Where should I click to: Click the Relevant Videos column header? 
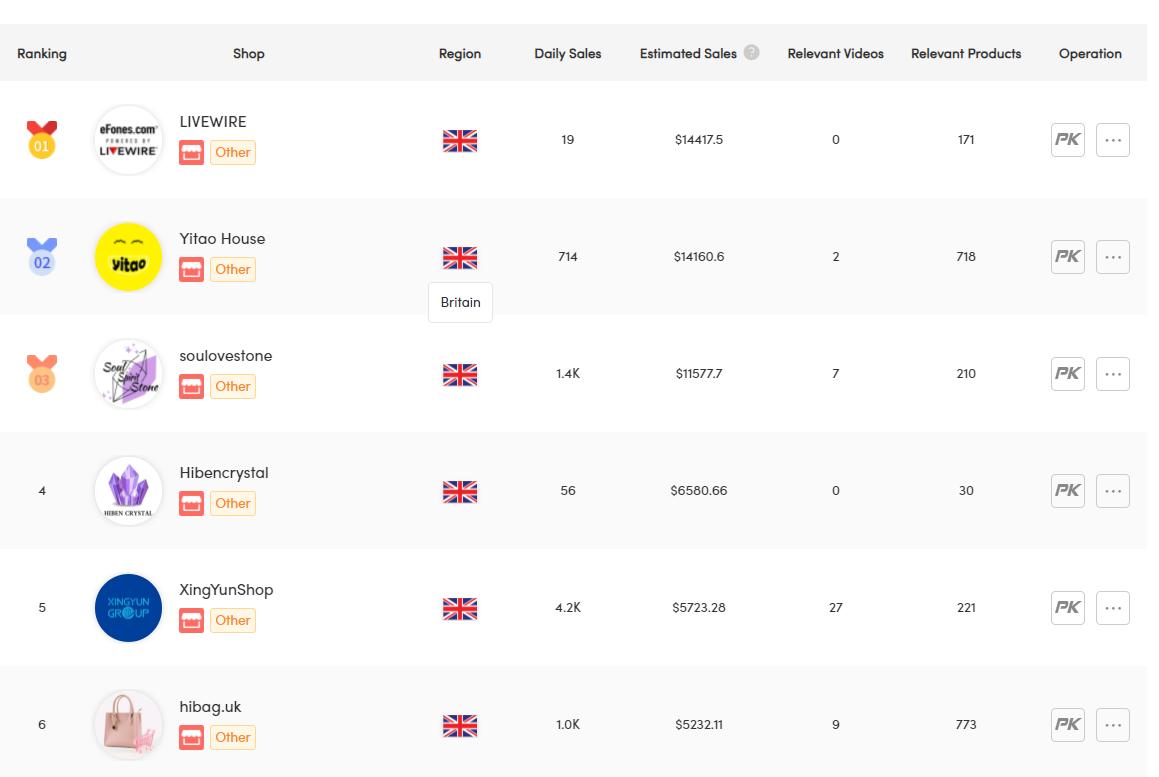tap(835, 53)
